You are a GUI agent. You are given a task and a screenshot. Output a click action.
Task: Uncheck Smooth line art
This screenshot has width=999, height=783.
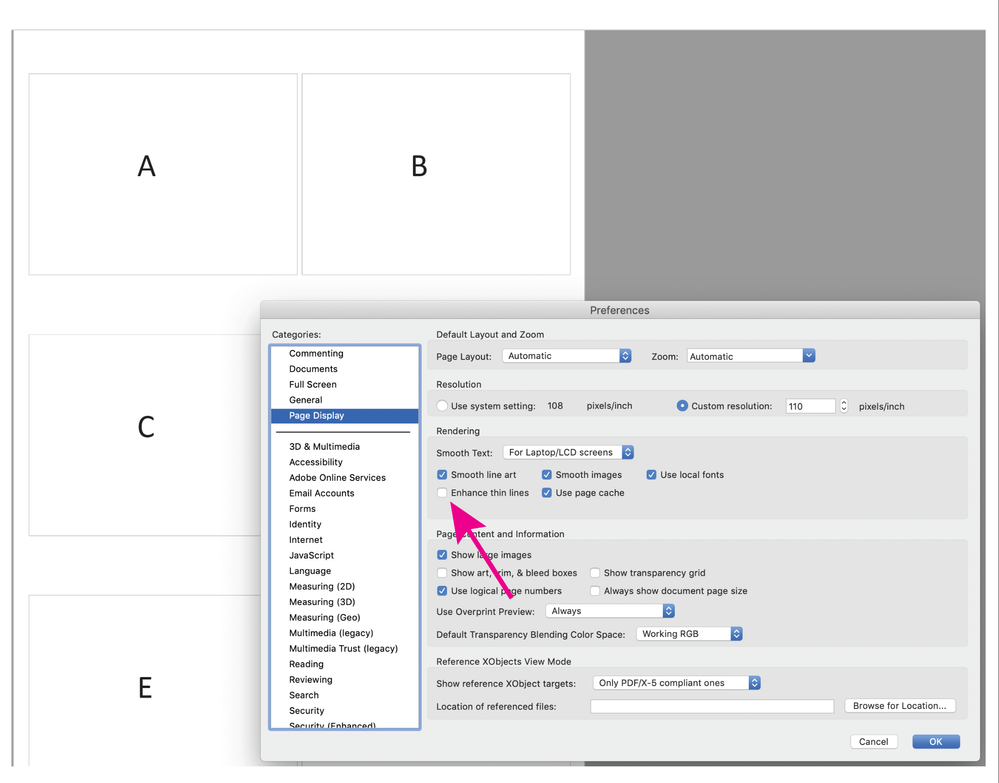coord(442,475)
